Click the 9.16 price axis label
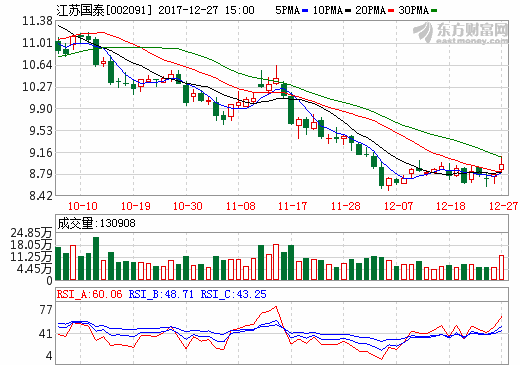 click(x=41, y=152)
